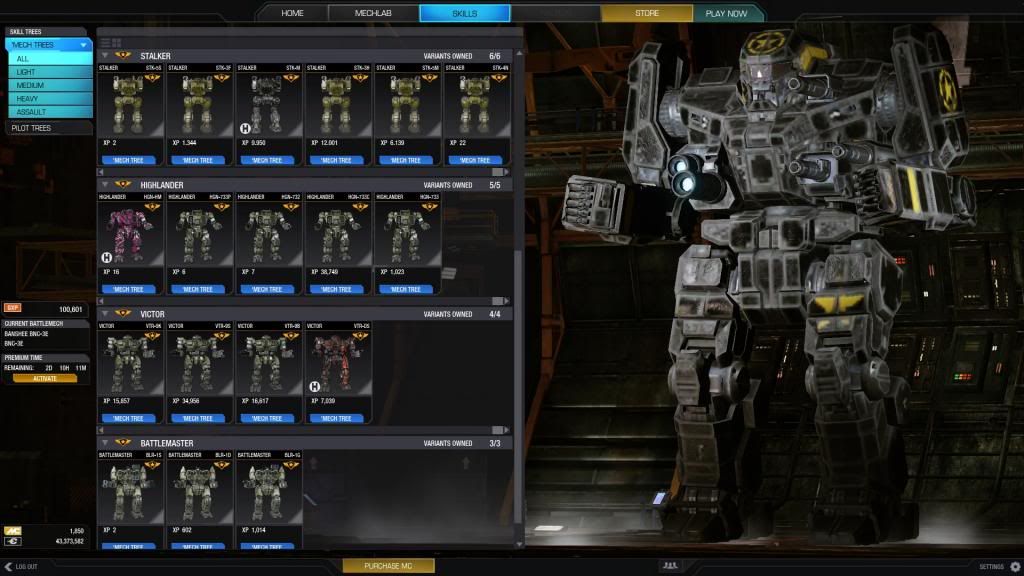Click emblem on Stalker XP 1,344 card

221,78
